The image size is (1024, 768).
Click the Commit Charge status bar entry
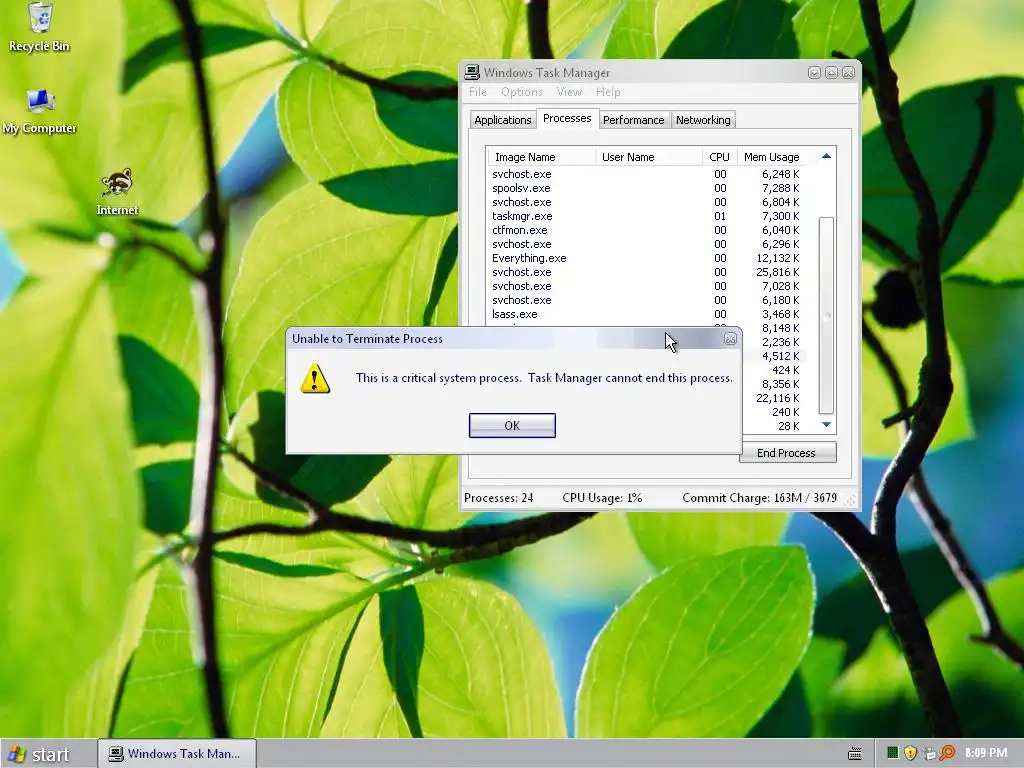(760, 498)
